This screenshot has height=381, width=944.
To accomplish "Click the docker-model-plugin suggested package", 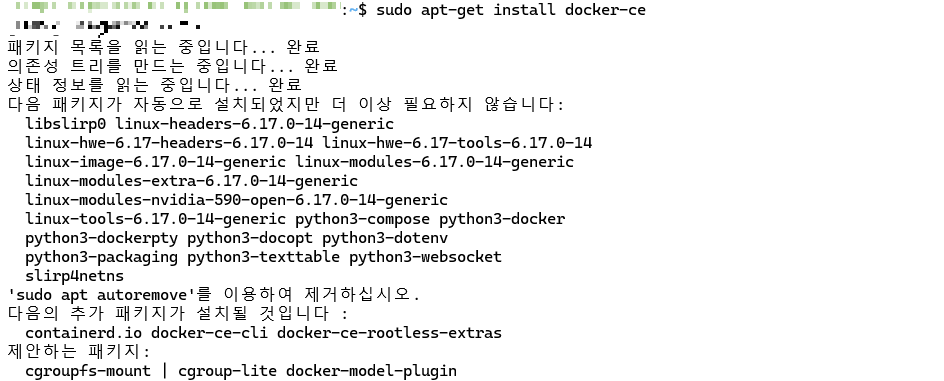I will [x=371, y=371].
